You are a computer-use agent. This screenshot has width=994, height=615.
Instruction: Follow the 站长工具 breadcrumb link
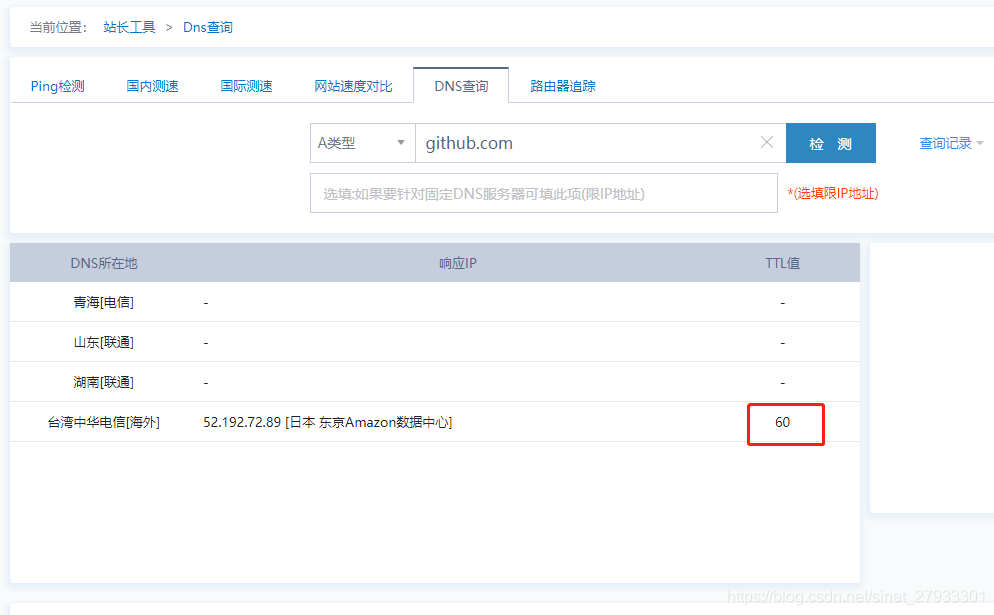pos(129,27)
